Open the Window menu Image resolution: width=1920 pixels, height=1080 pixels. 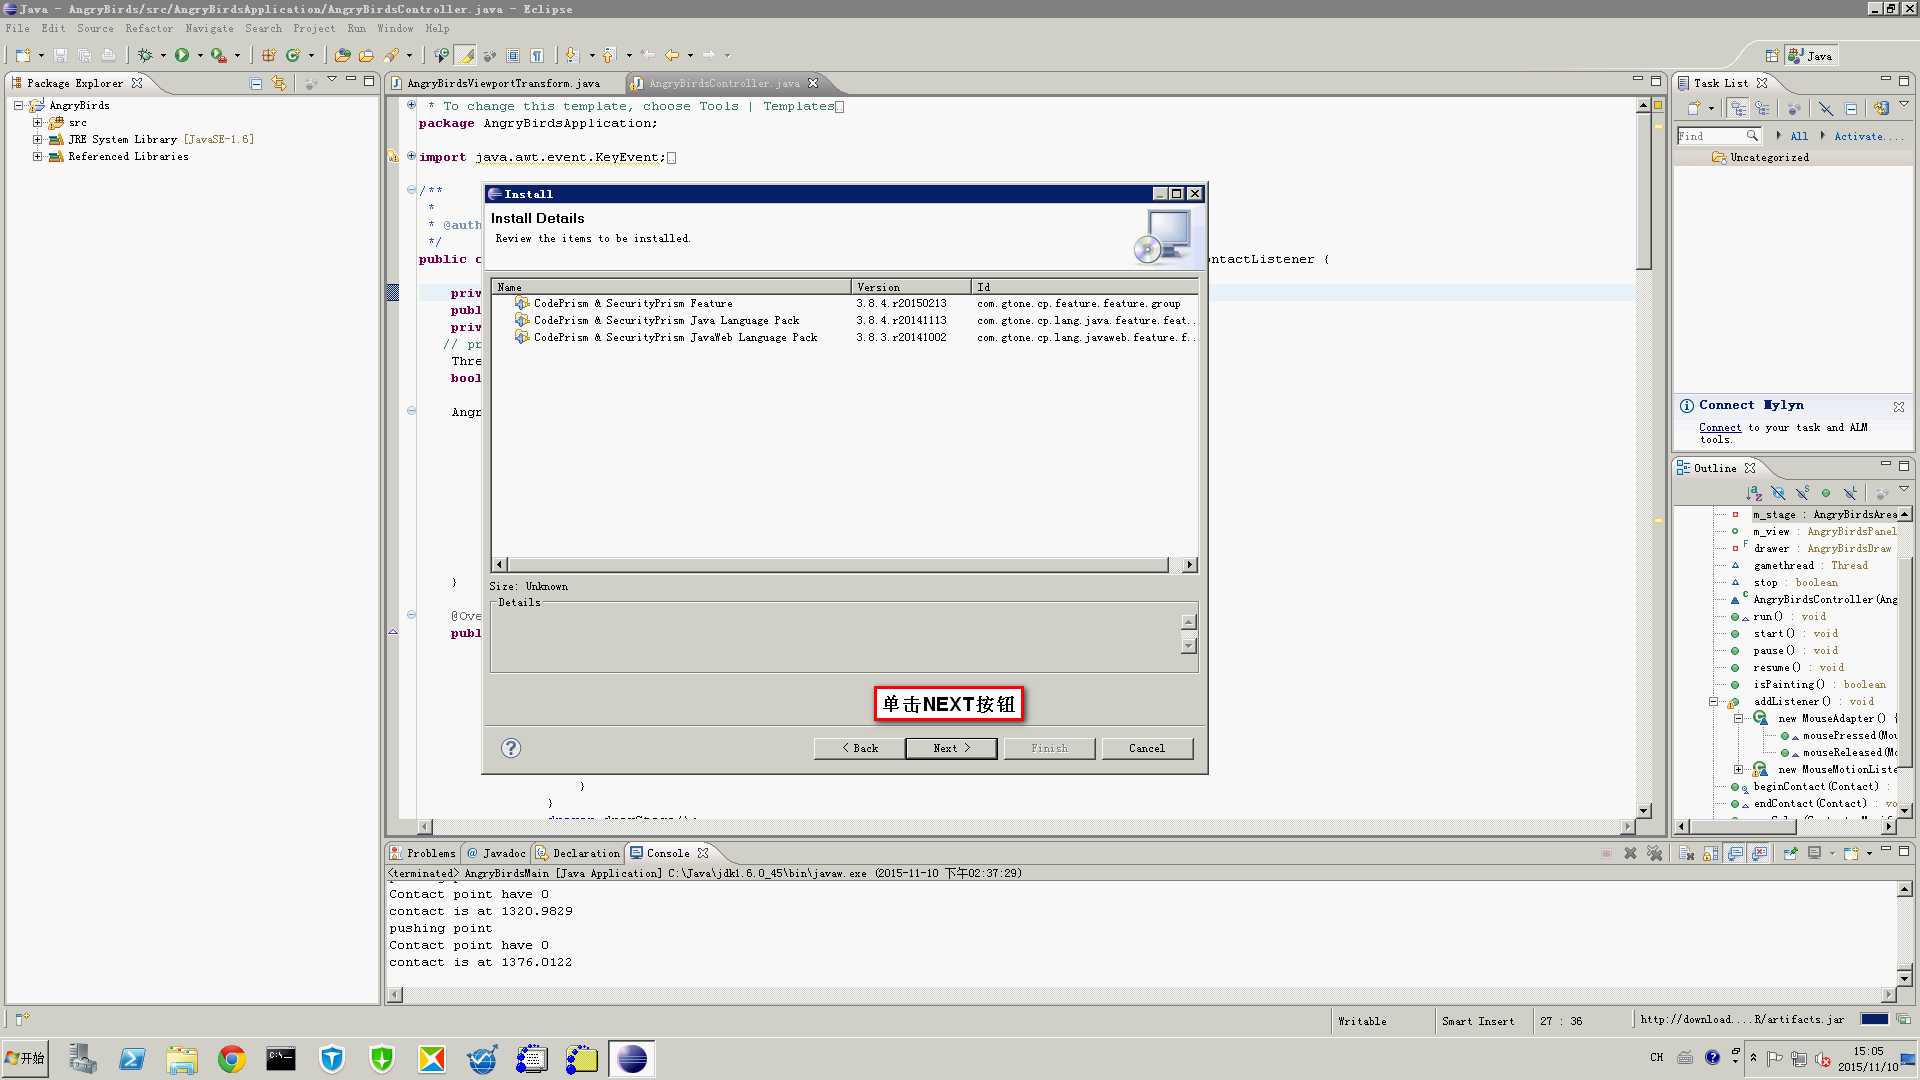[x=395, y=28]
